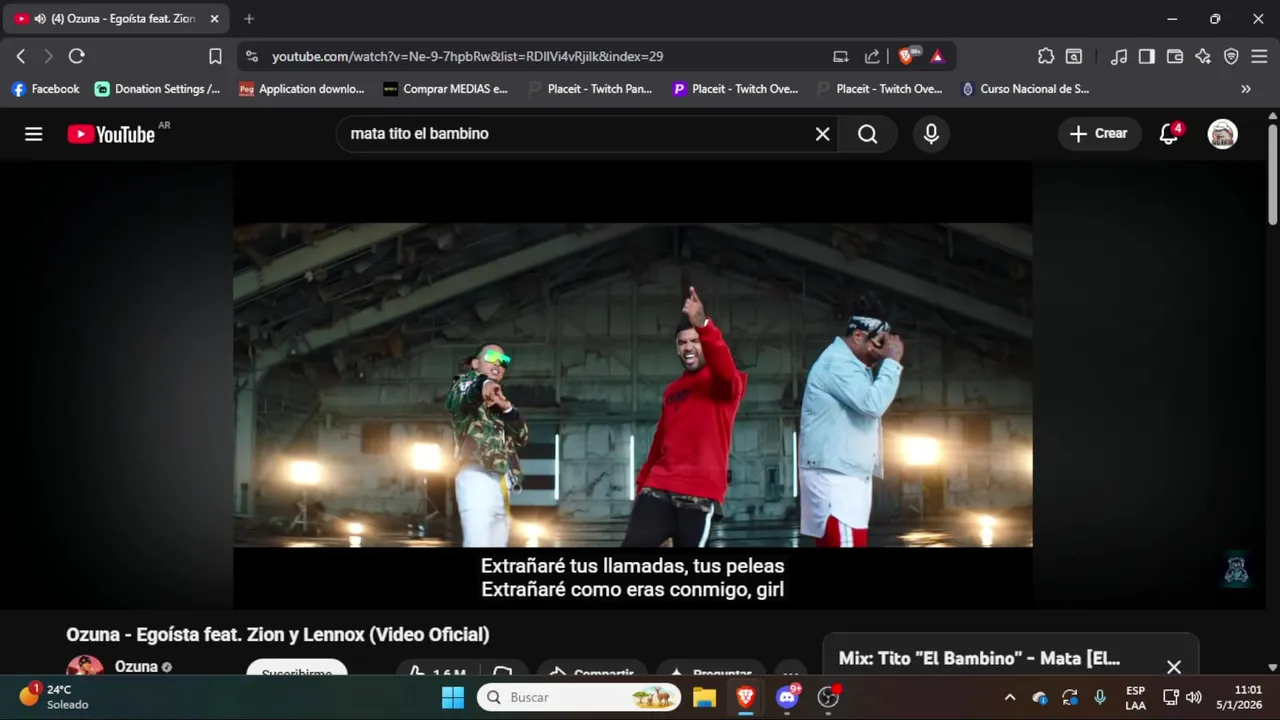Open Donation Settings bookmark
Viewport: 1280px width, 720px height.
pyautogui.click(x=157, y=89)
